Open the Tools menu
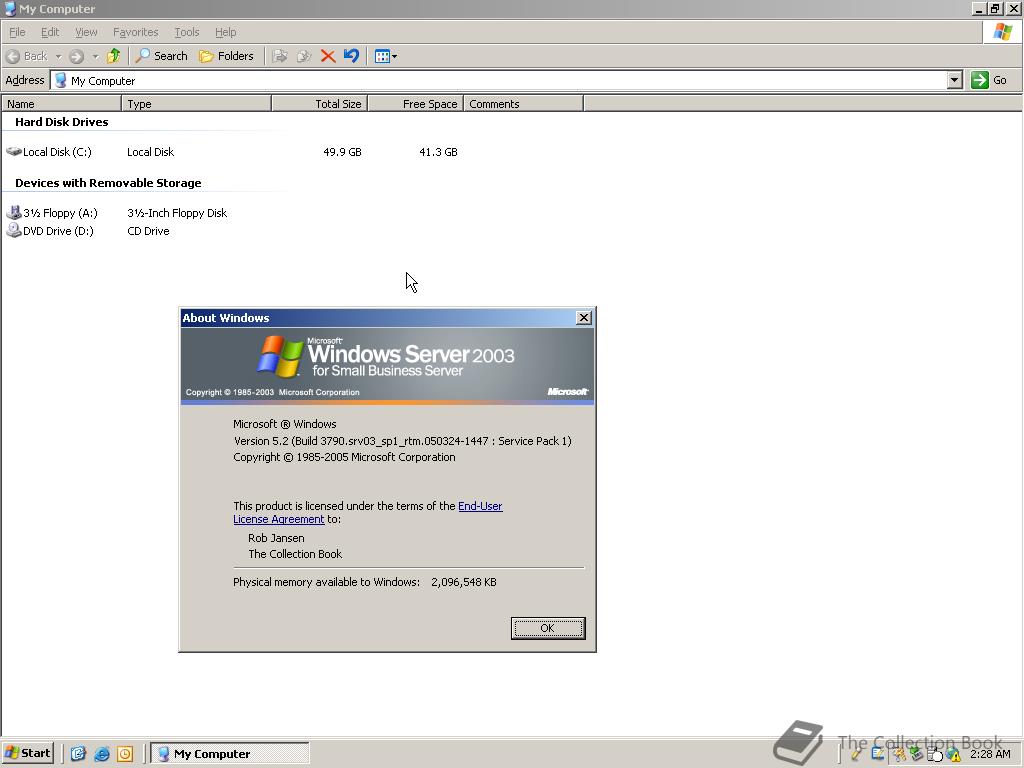The width and height of the screenshot is (1024, 768). 186,32
